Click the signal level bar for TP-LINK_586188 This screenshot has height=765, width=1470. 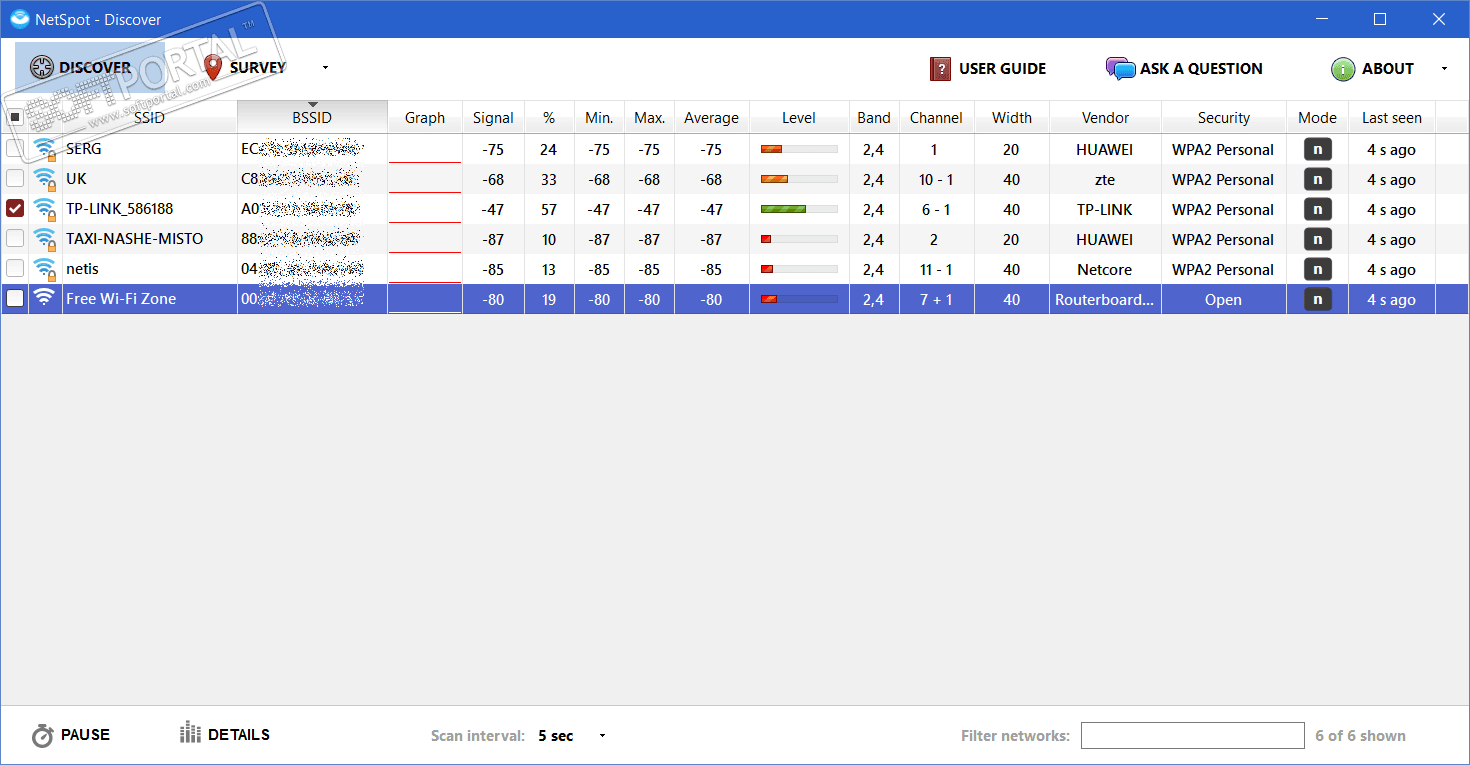(799, 210)
